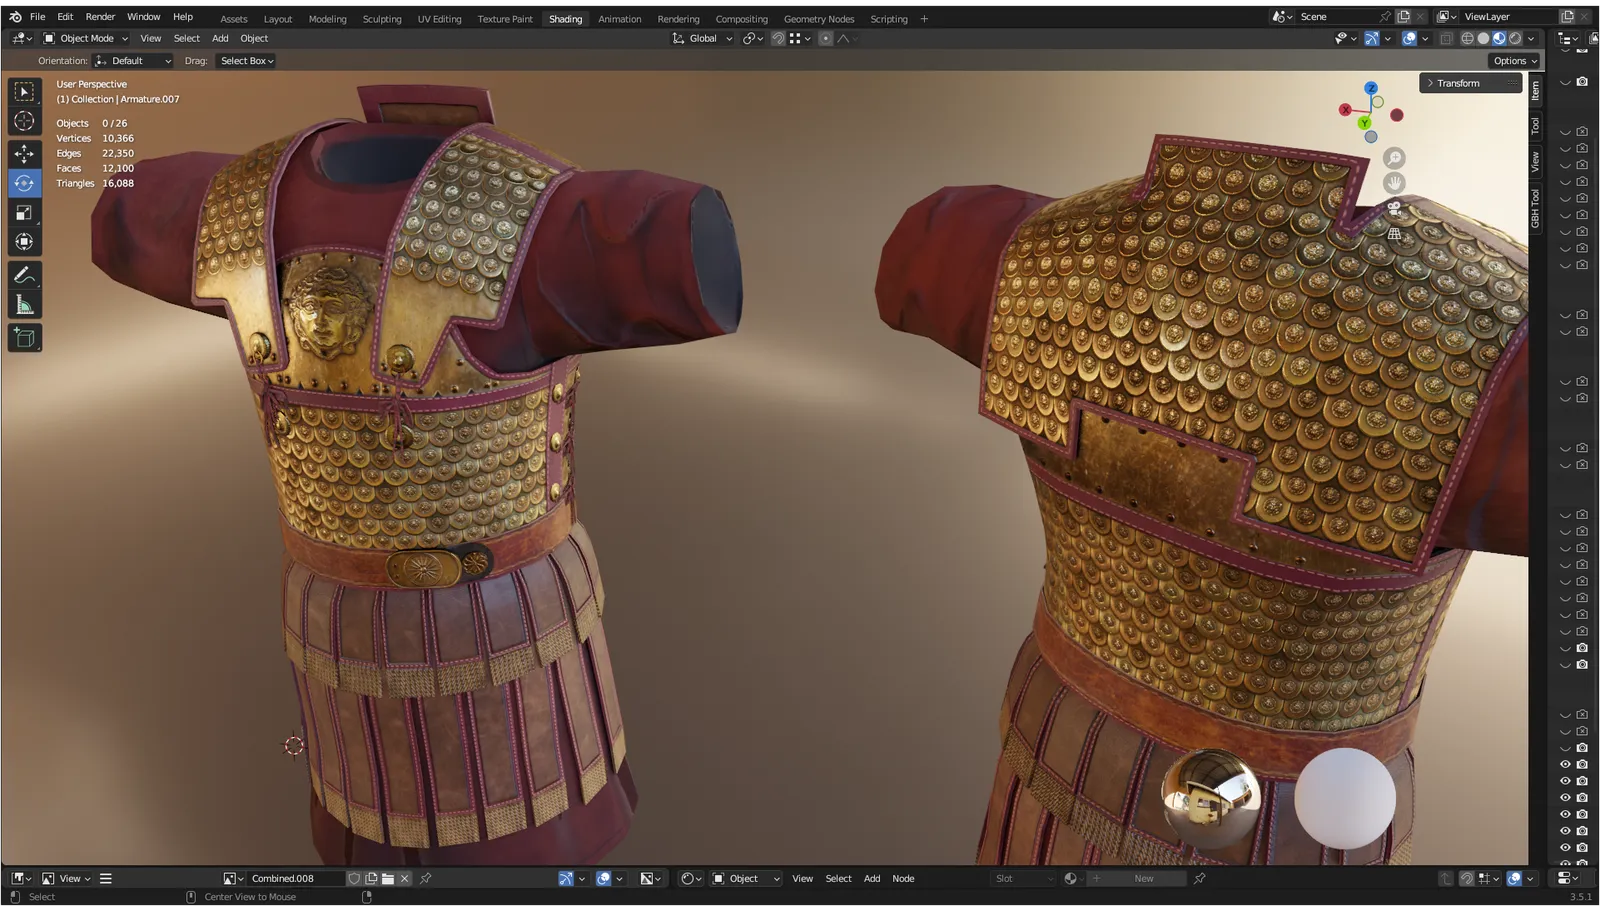Choose the Measure tool
This screenshot has height=906, width=1600.
coord(24,305)
